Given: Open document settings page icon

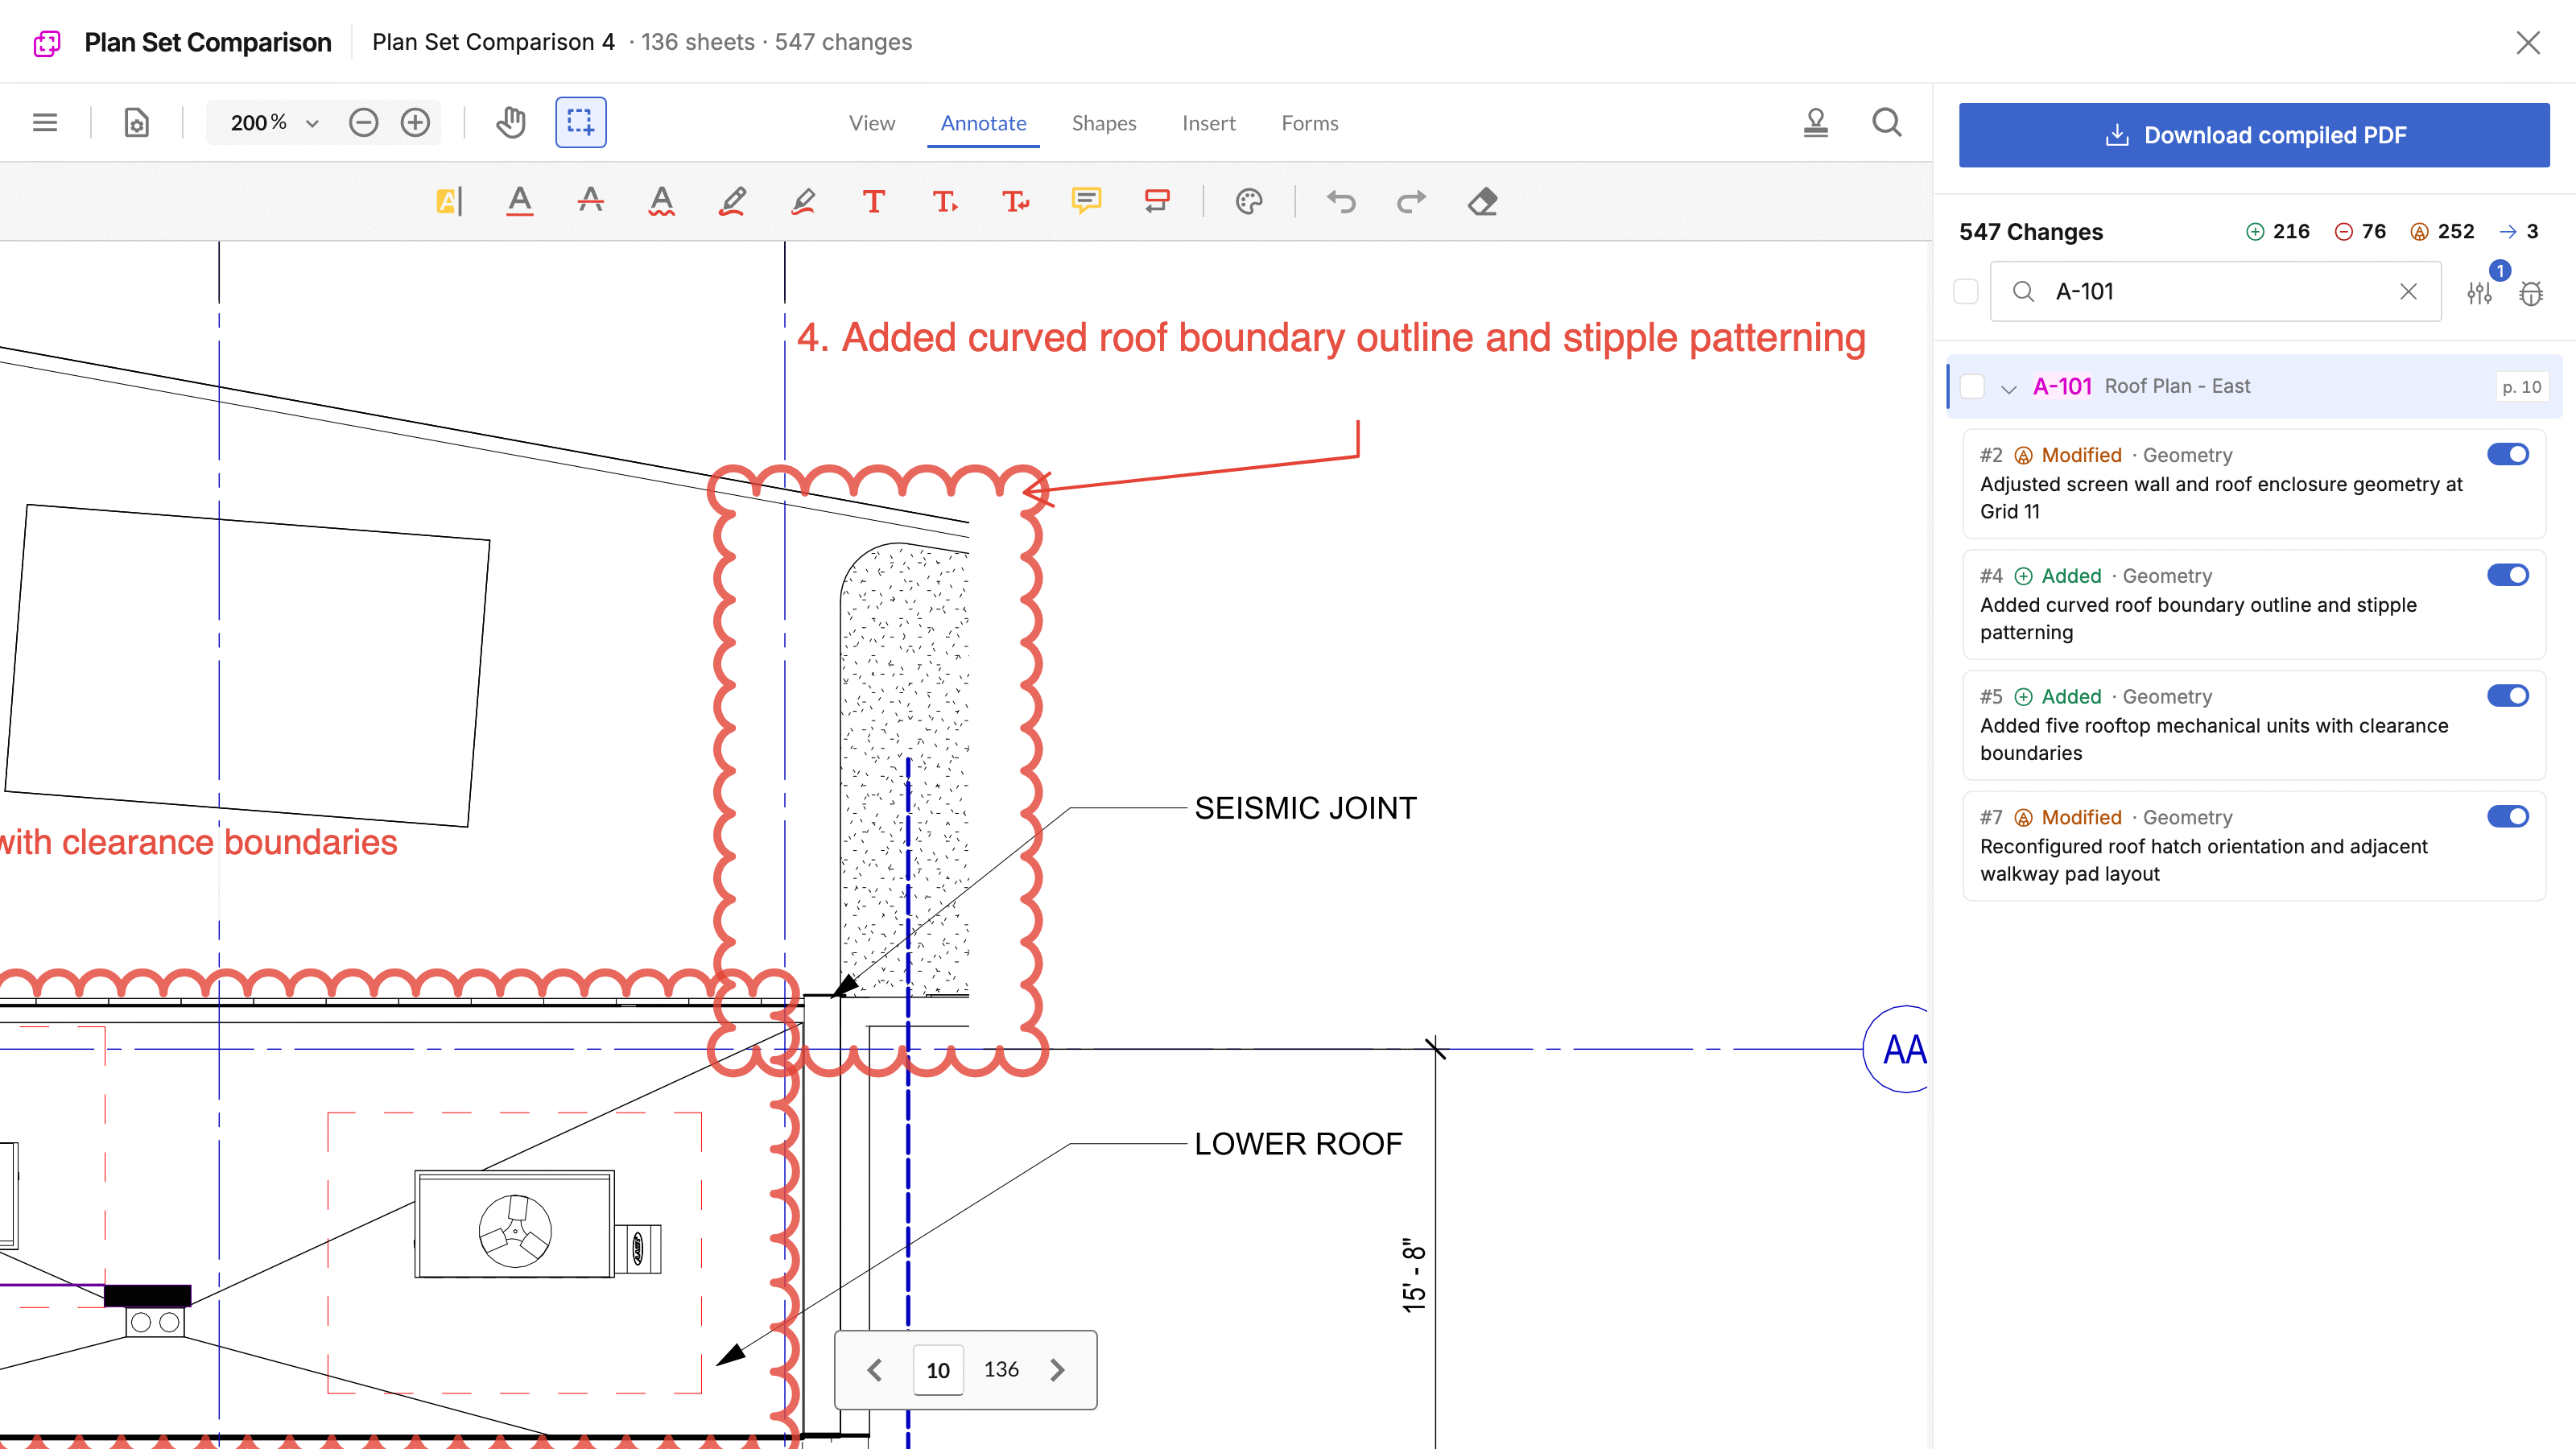Looking at the screenshot, I should point(136,123).
